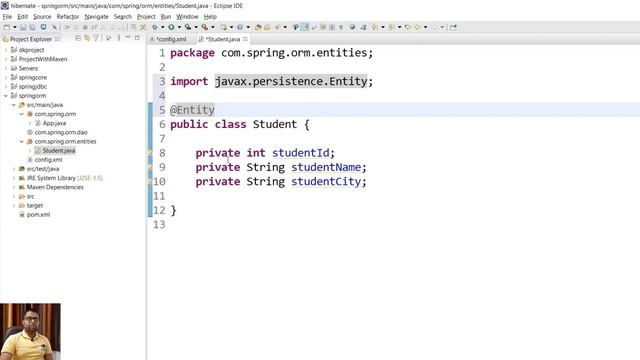The width and height of the screenshot is (640, 360).
Task: Open the Help menu
Action: point(210,17)
